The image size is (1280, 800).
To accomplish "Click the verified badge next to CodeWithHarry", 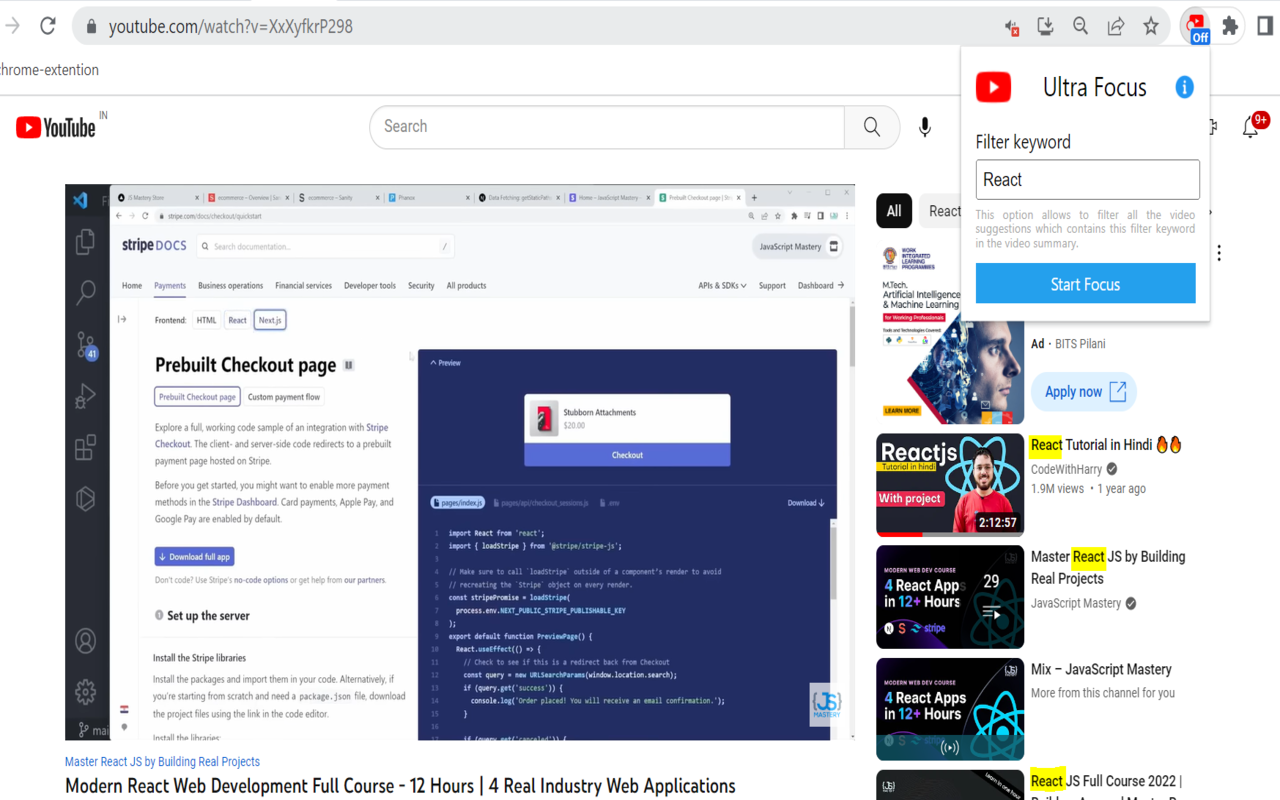I will click(x=1112, y=468).
